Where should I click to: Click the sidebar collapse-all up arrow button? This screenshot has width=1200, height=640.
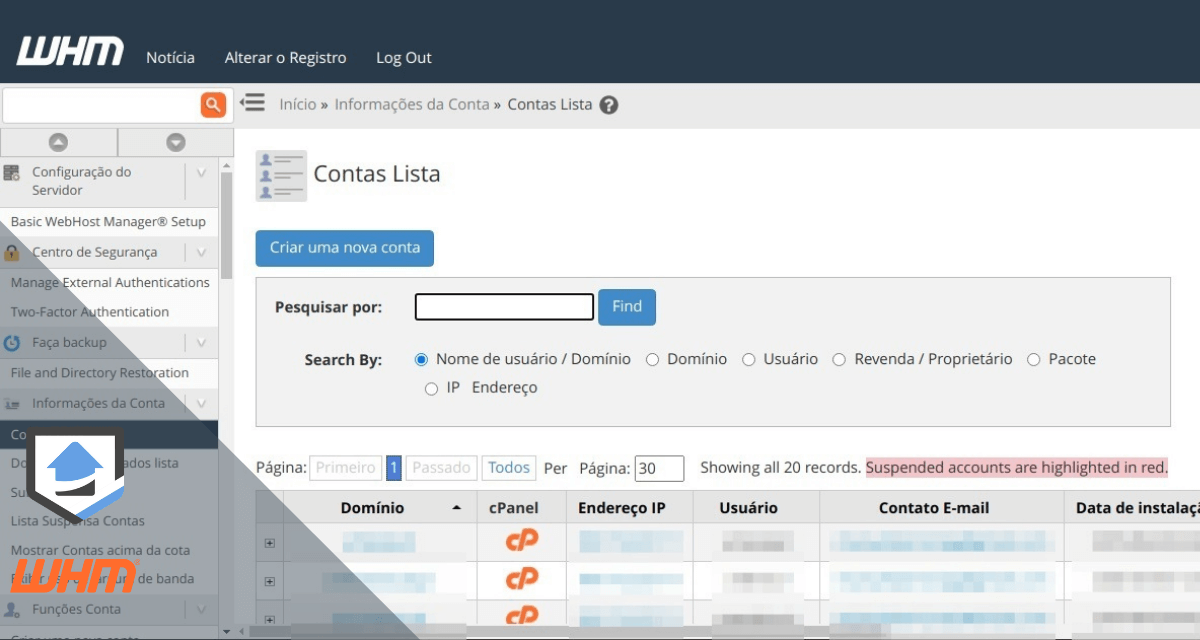tap(58, 142)
